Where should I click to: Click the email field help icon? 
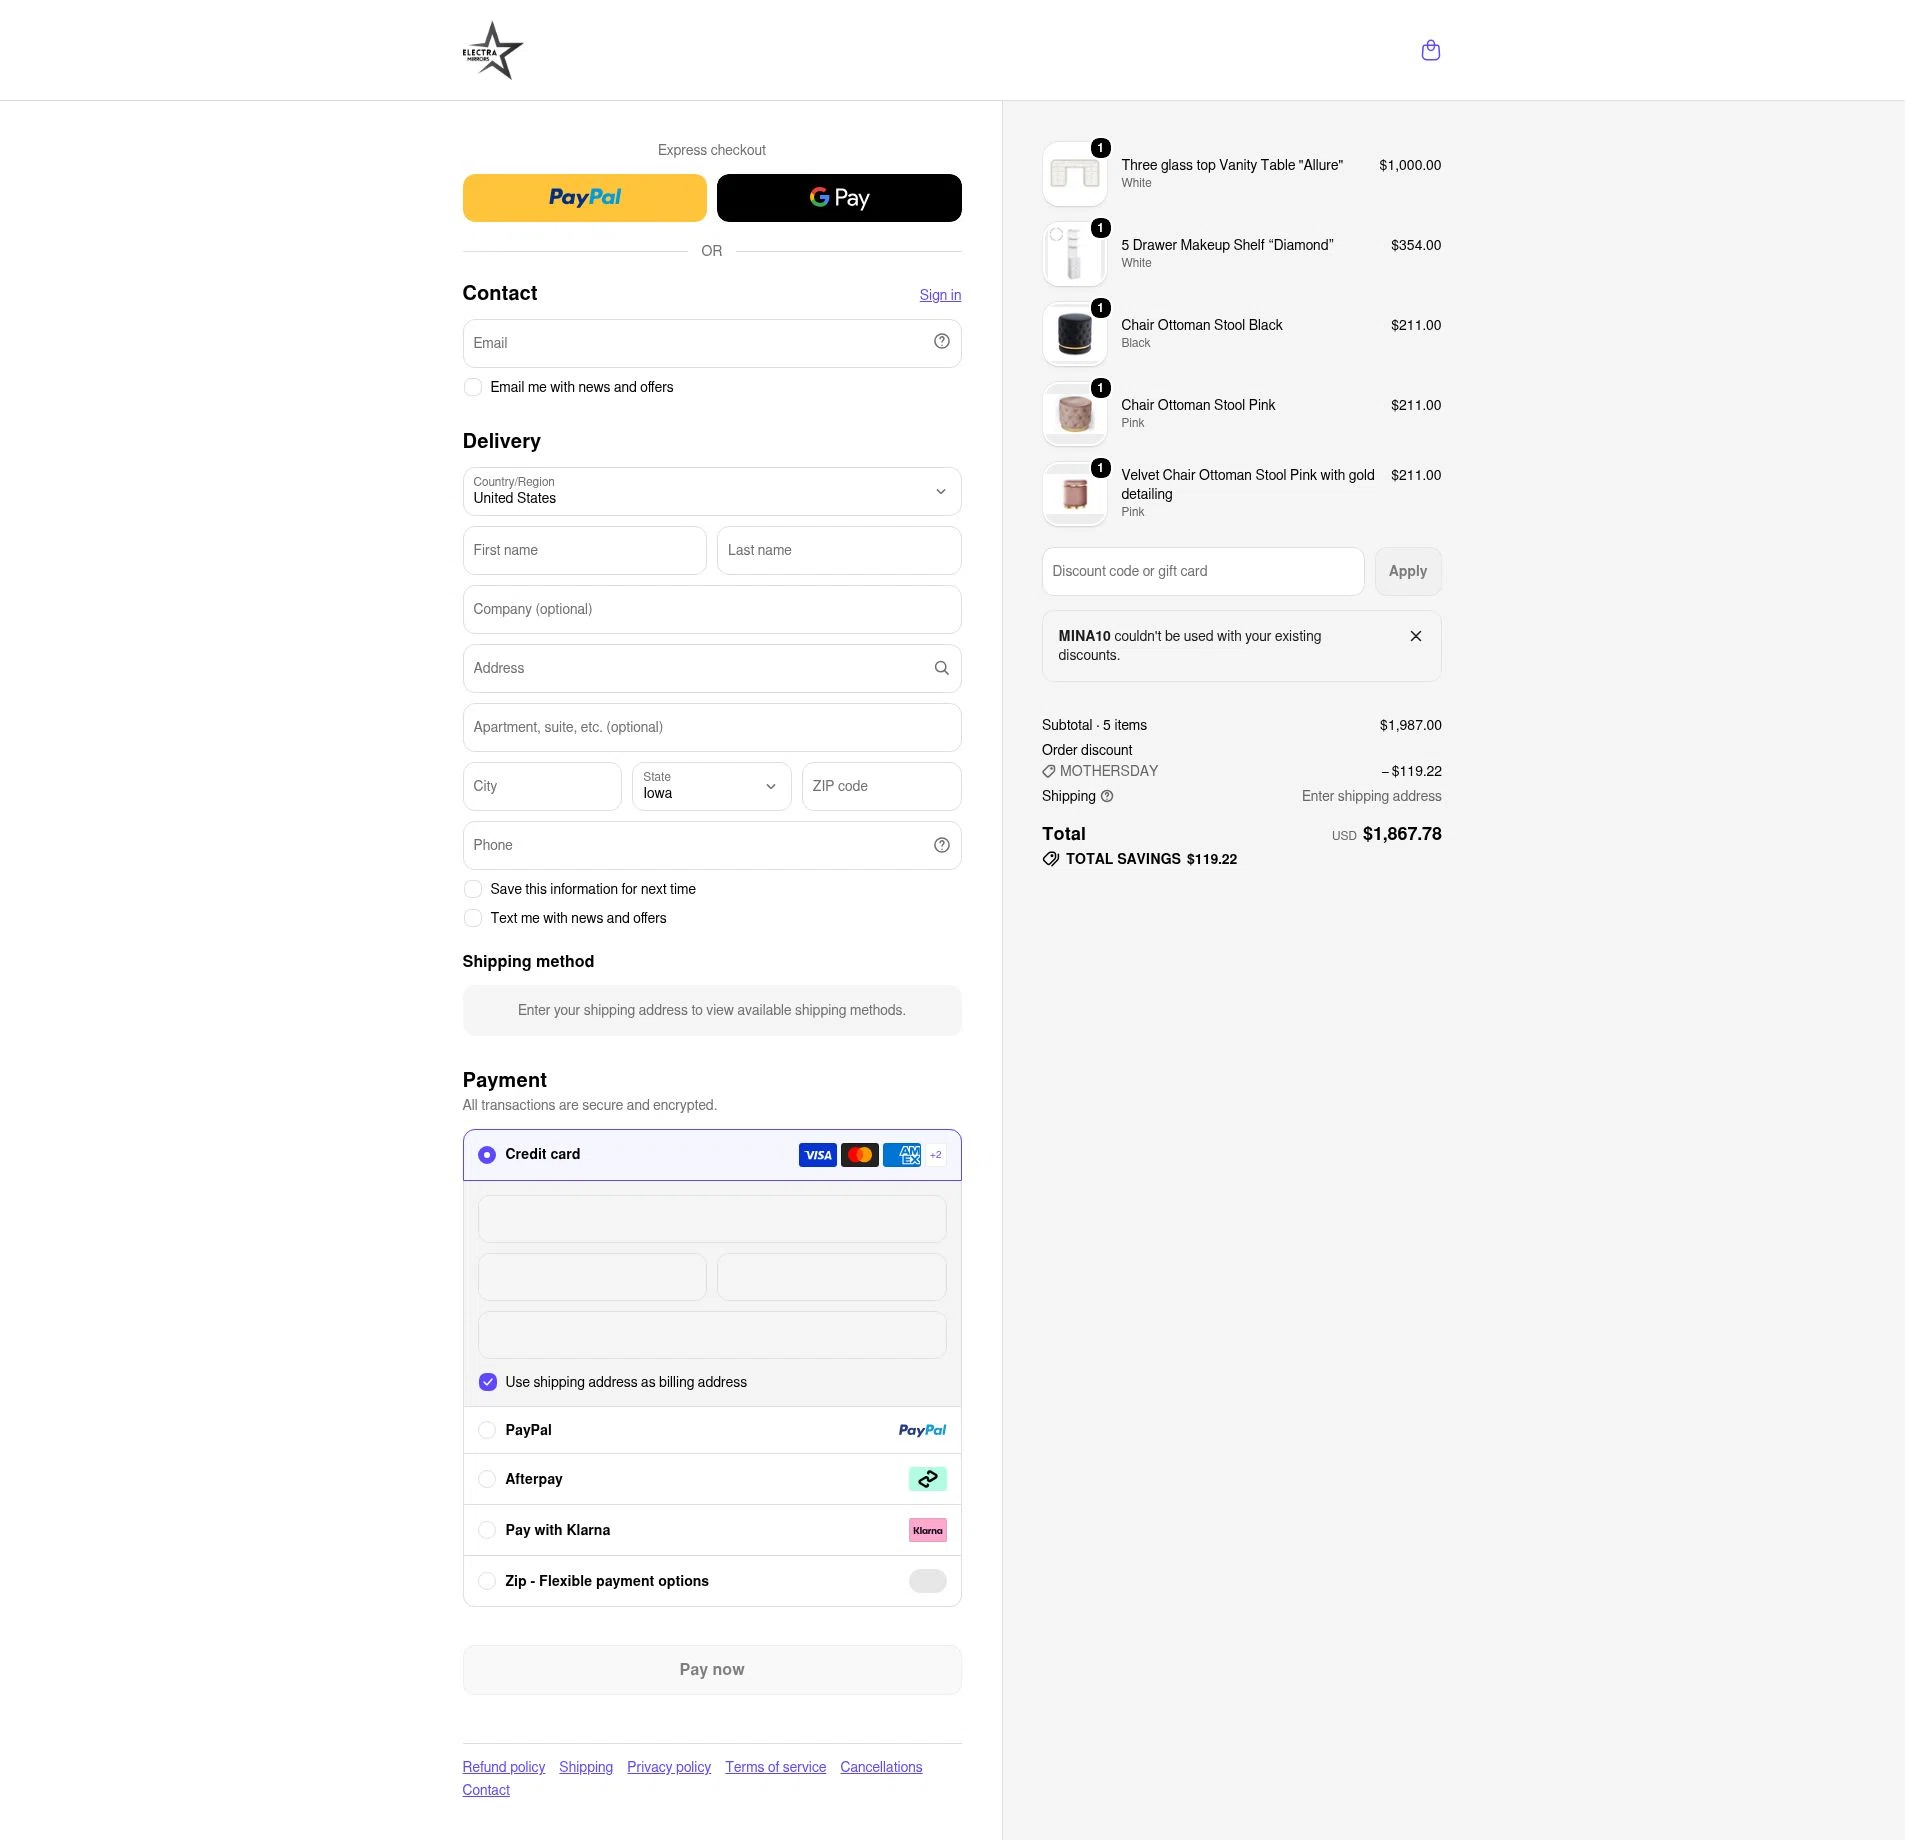click(941, 341)
